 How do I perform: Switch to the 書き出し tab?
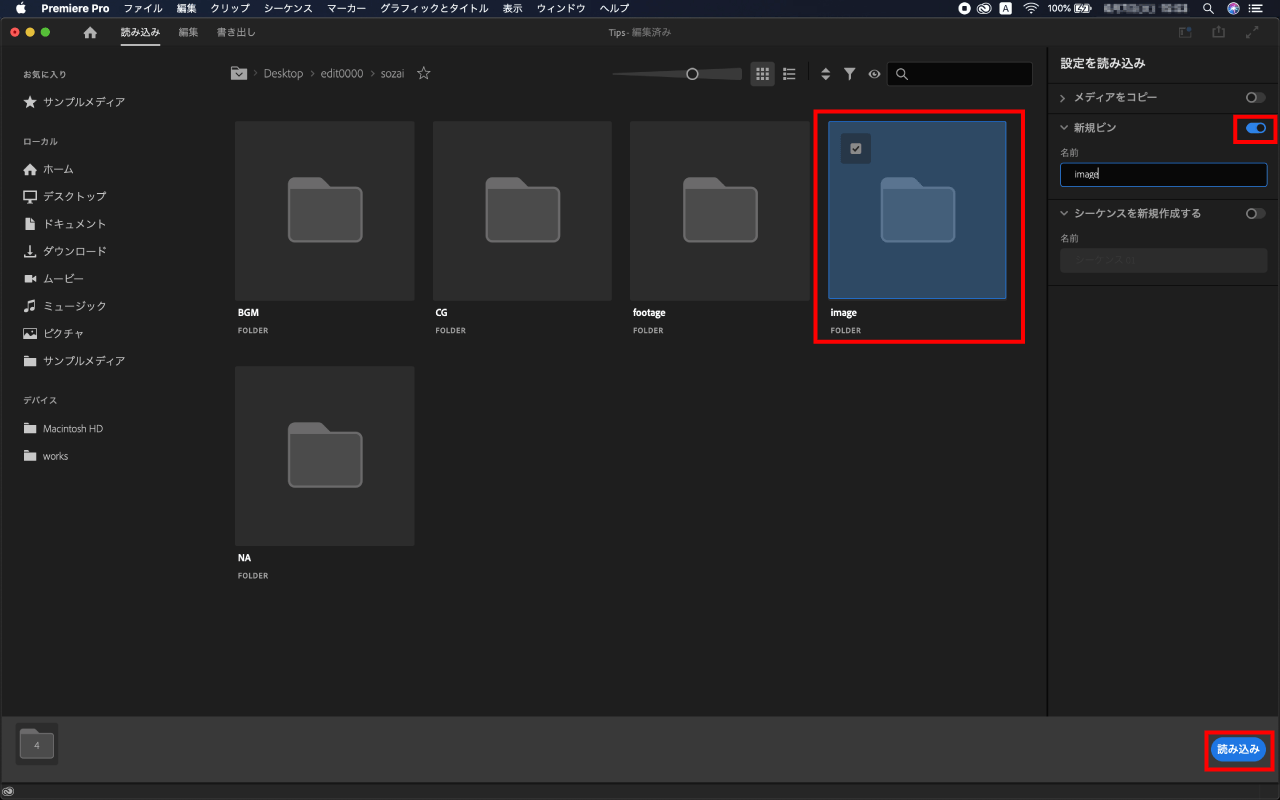pos(236,32)
